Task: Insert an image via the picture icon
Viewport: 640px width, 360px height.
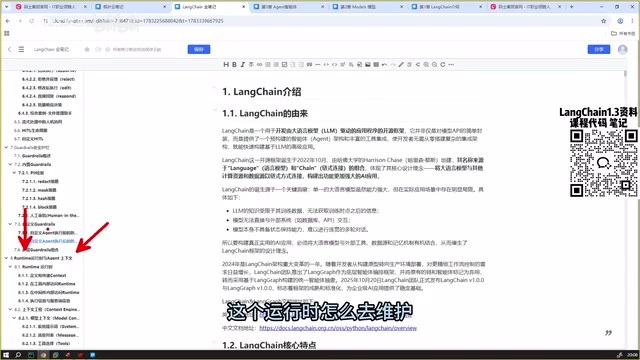Action: (x=368, y=64)
